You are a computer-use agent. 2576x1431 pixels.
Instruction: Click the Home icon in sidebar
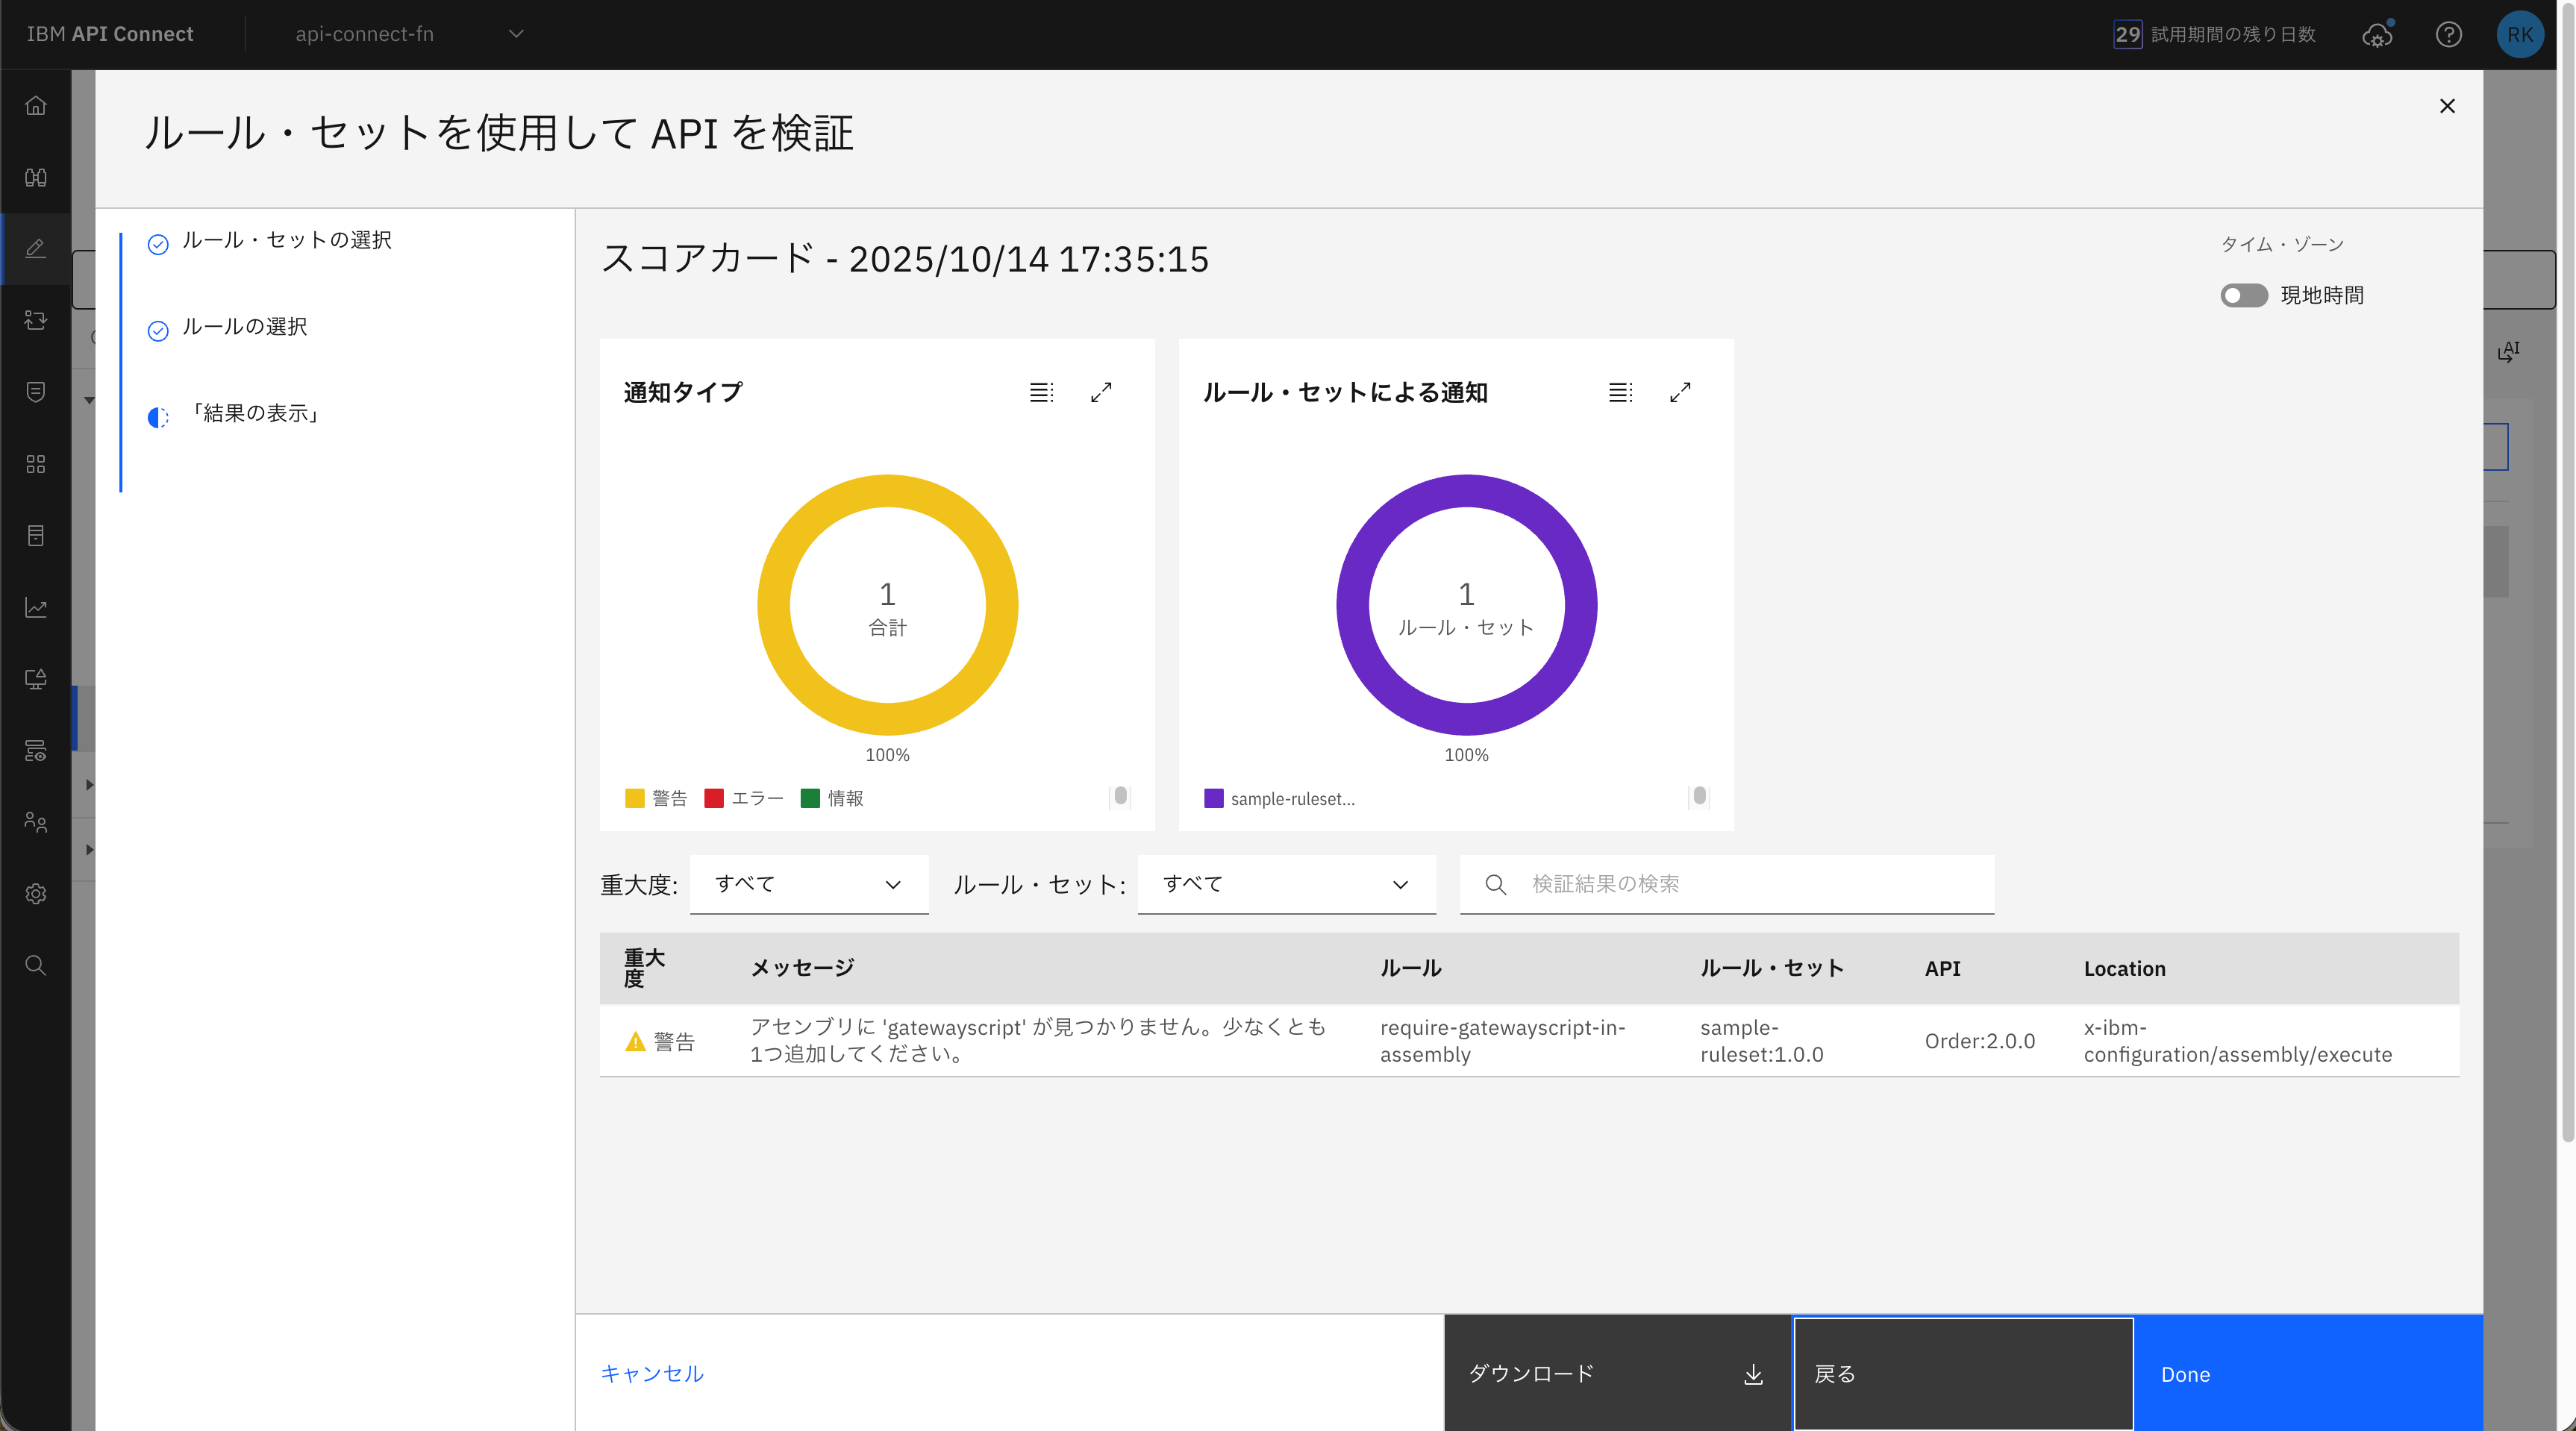(36, 106)
